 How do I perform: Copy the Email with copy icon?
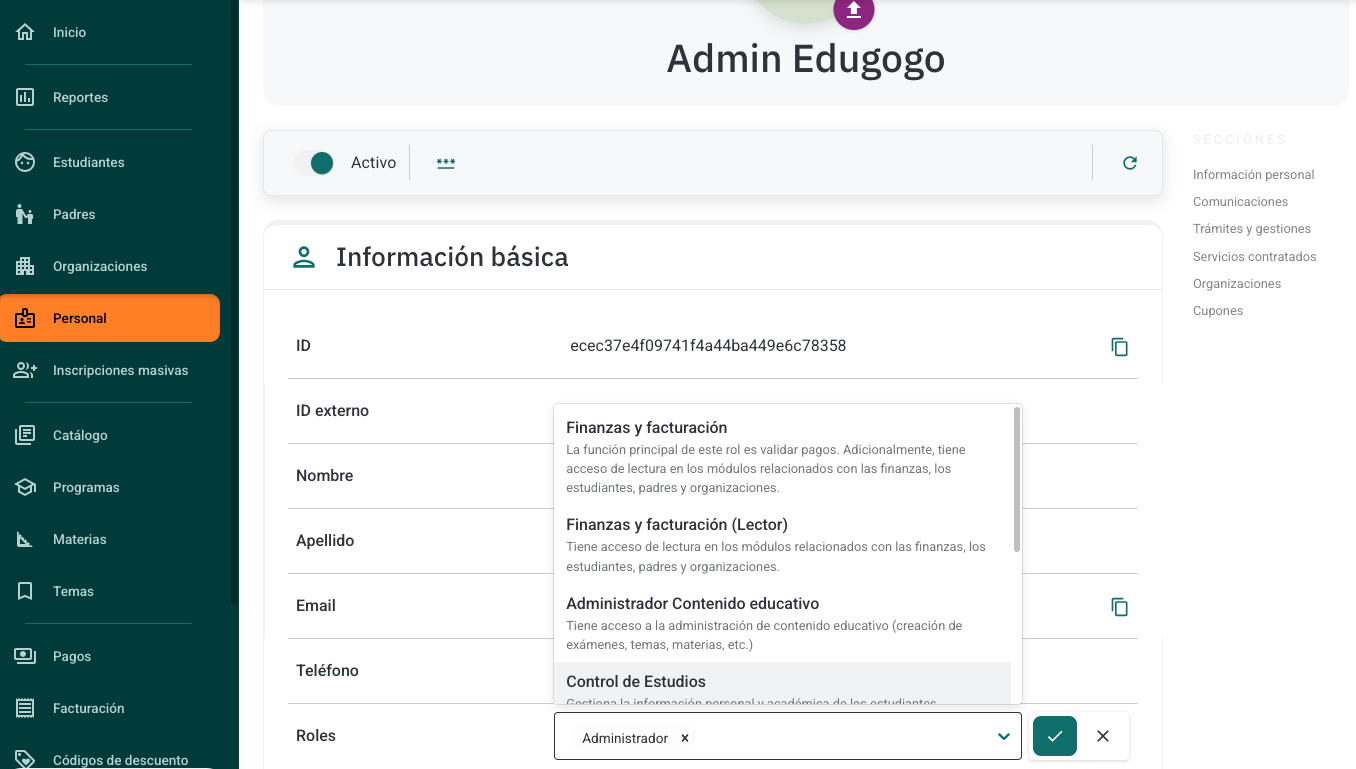(1120, 607)
